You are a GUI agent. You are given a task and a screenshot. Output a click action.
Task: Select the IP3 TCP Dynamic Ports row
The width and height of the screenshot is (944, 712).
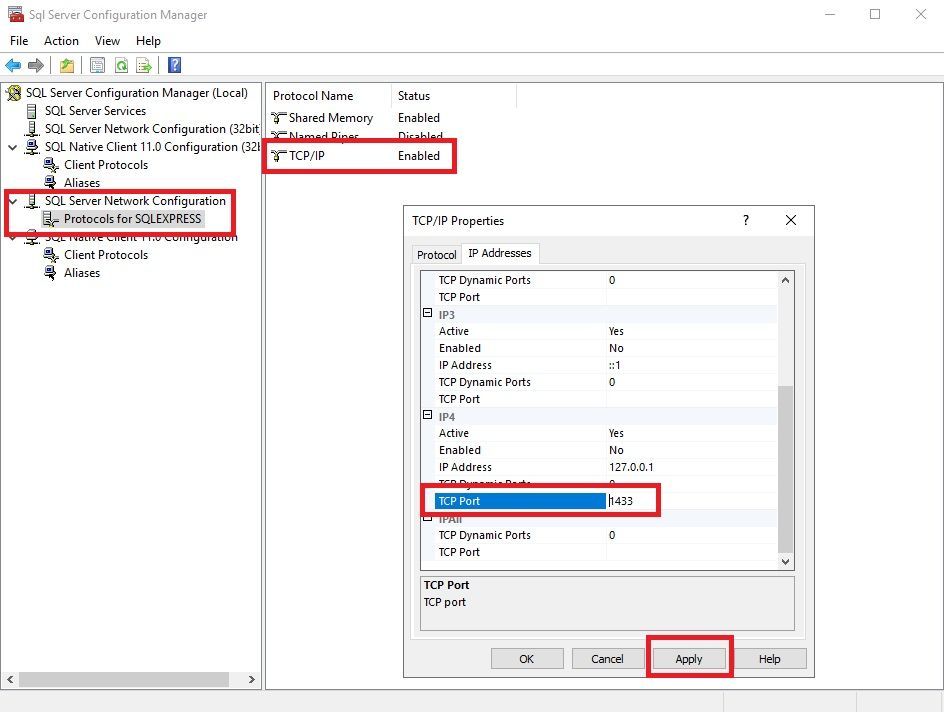coord(606,382)
